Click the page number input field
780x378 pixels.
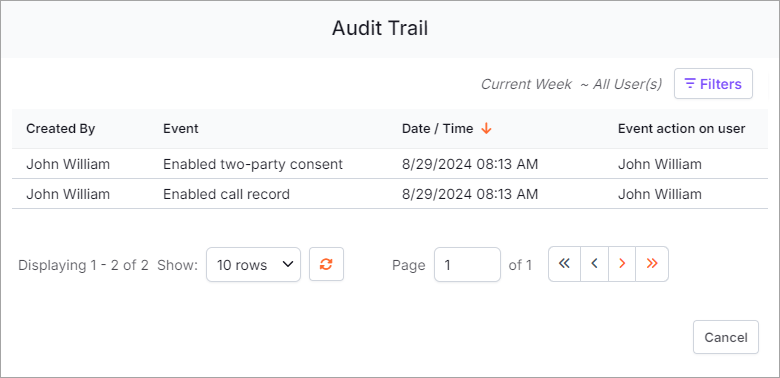[x=467, y=265]
